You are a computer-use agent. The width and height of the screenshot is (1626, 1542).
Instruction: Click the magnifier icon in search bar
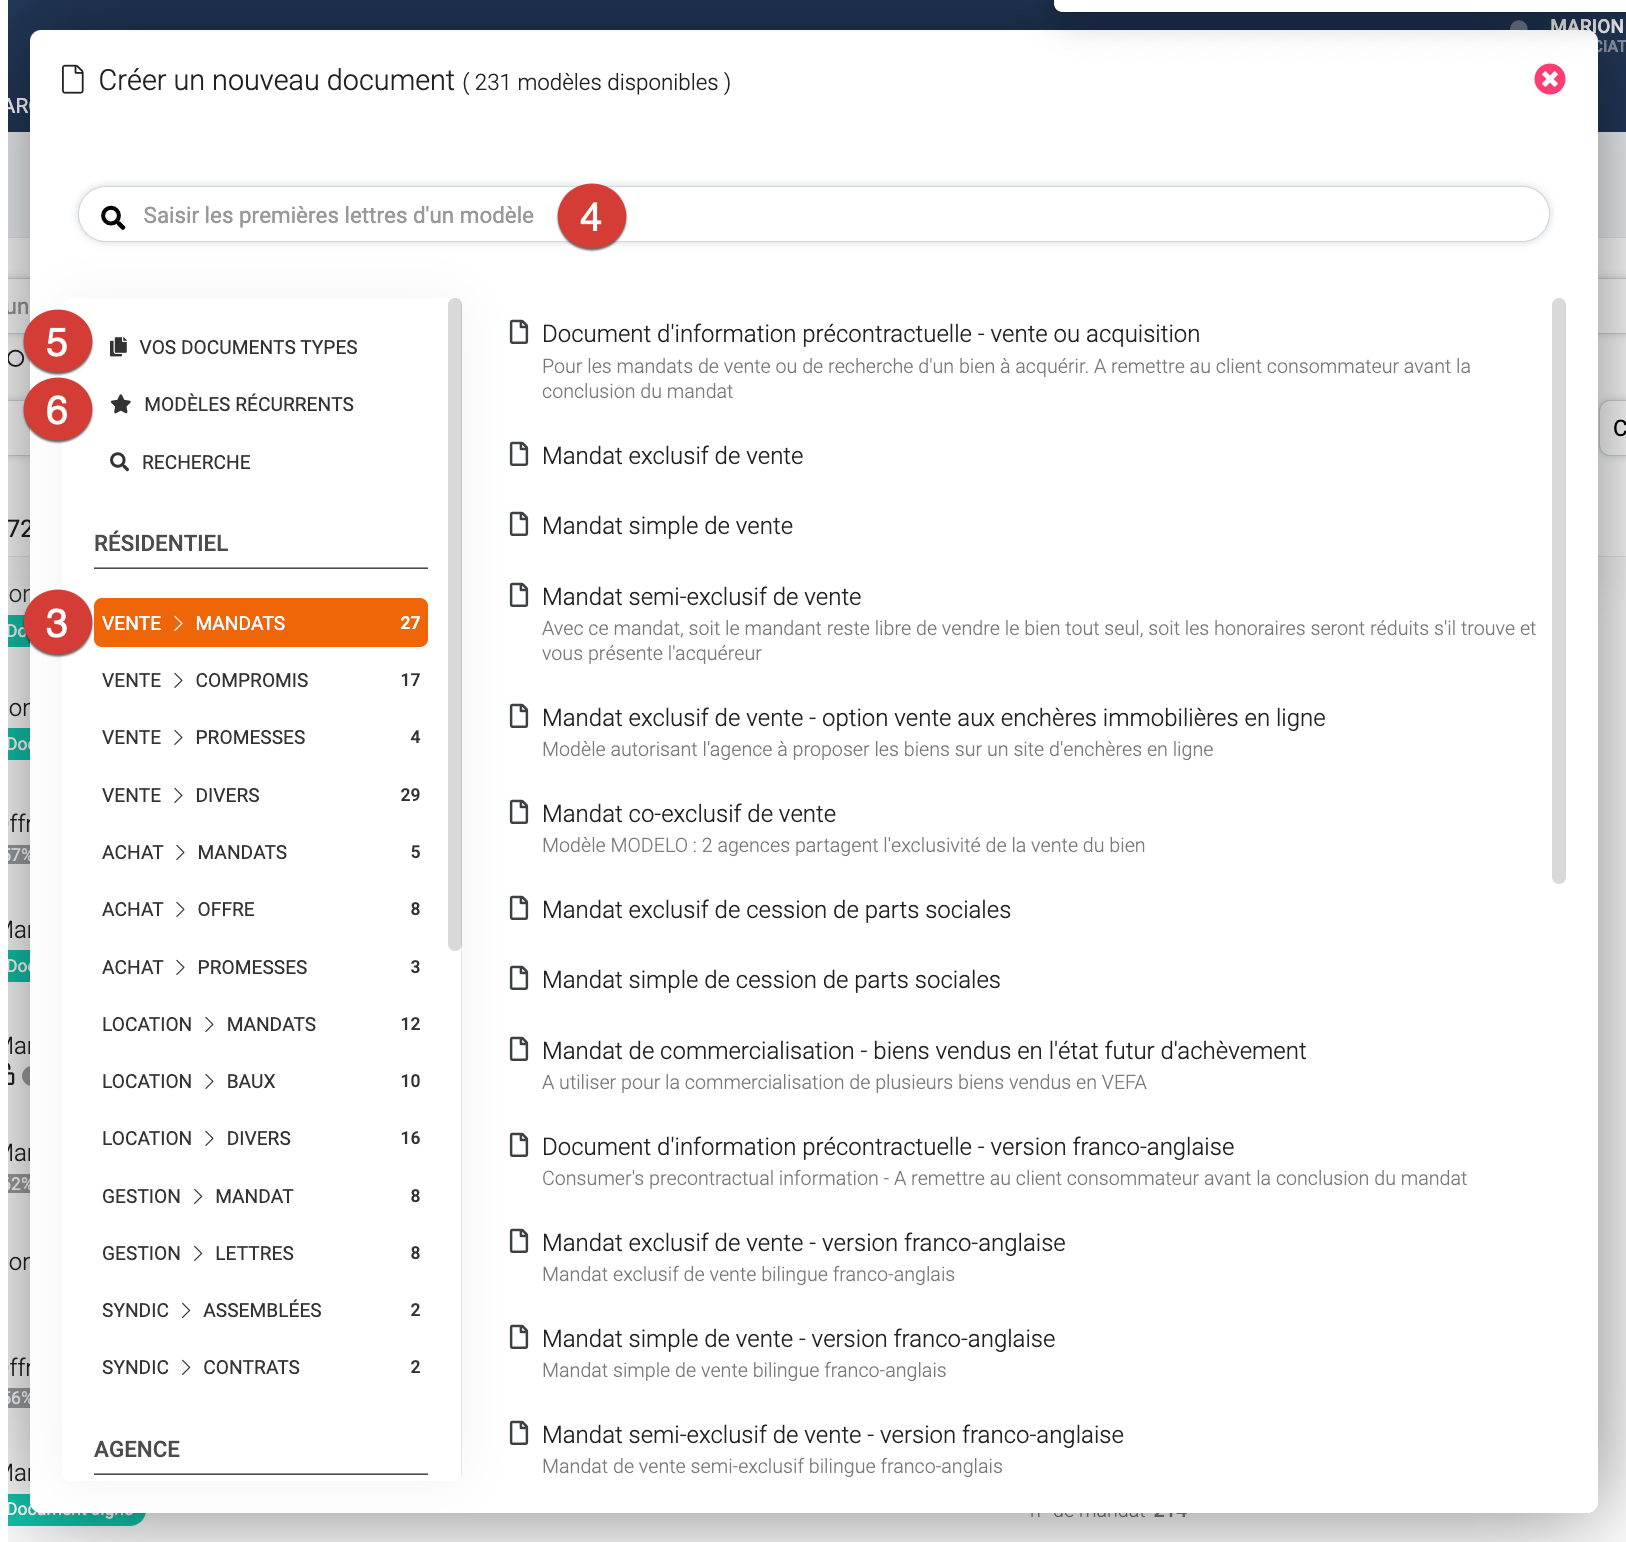tap(114, 217)
